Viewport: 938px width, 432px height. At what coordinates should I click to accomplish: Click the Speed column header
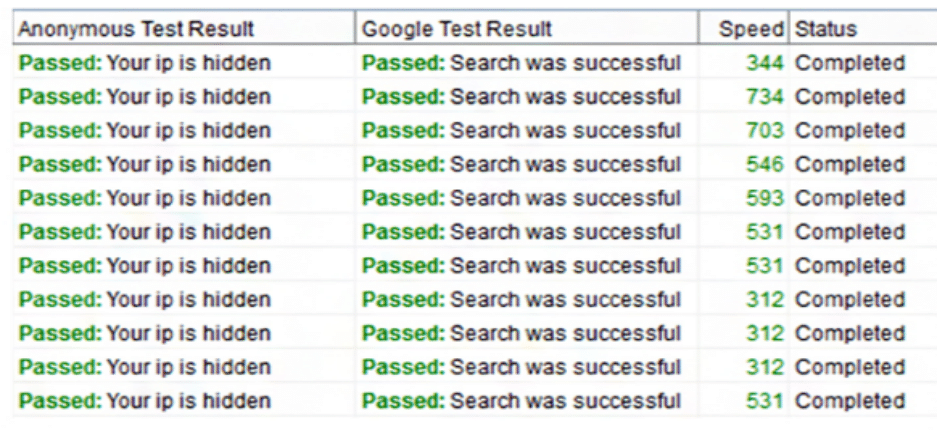(744, 29)
